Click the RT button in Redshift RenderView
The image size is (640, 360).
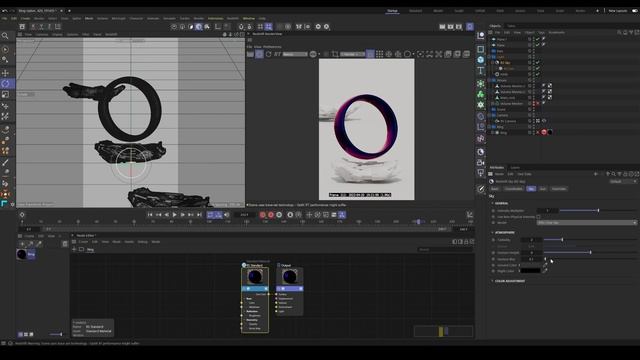278,54
